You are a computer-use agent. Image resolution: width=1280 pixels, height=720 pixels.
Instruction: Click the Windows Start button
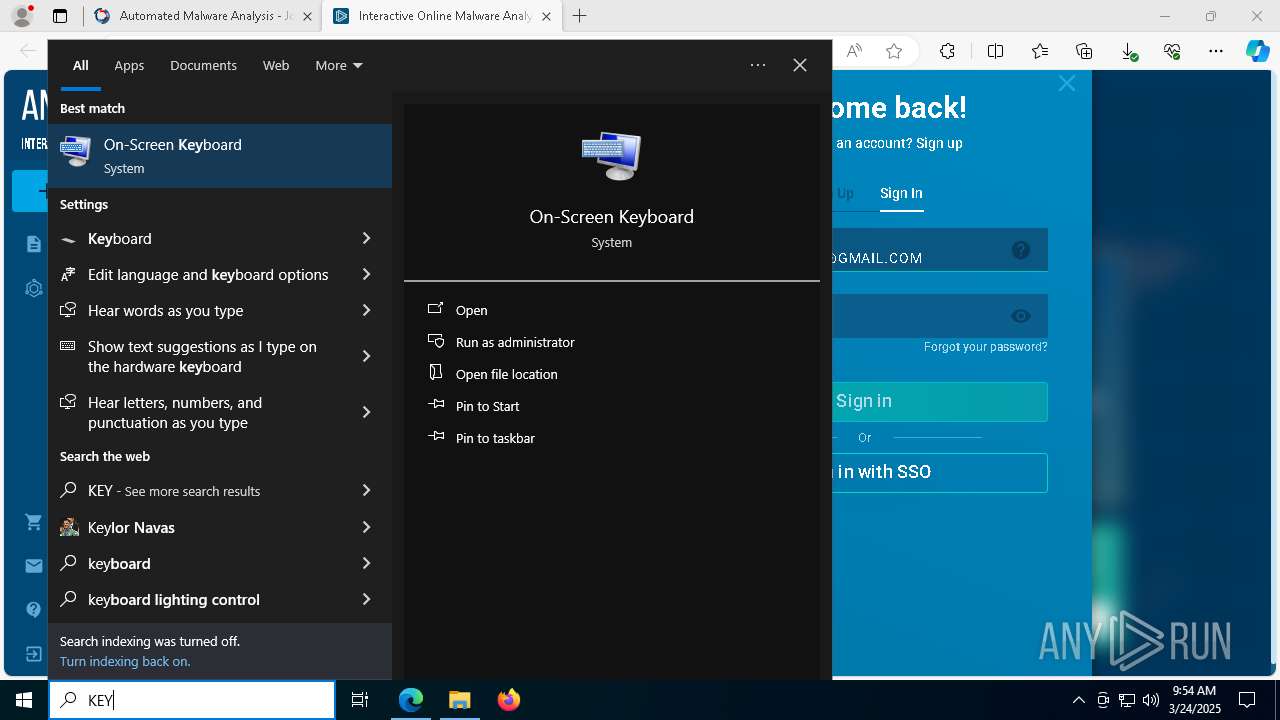24,700
